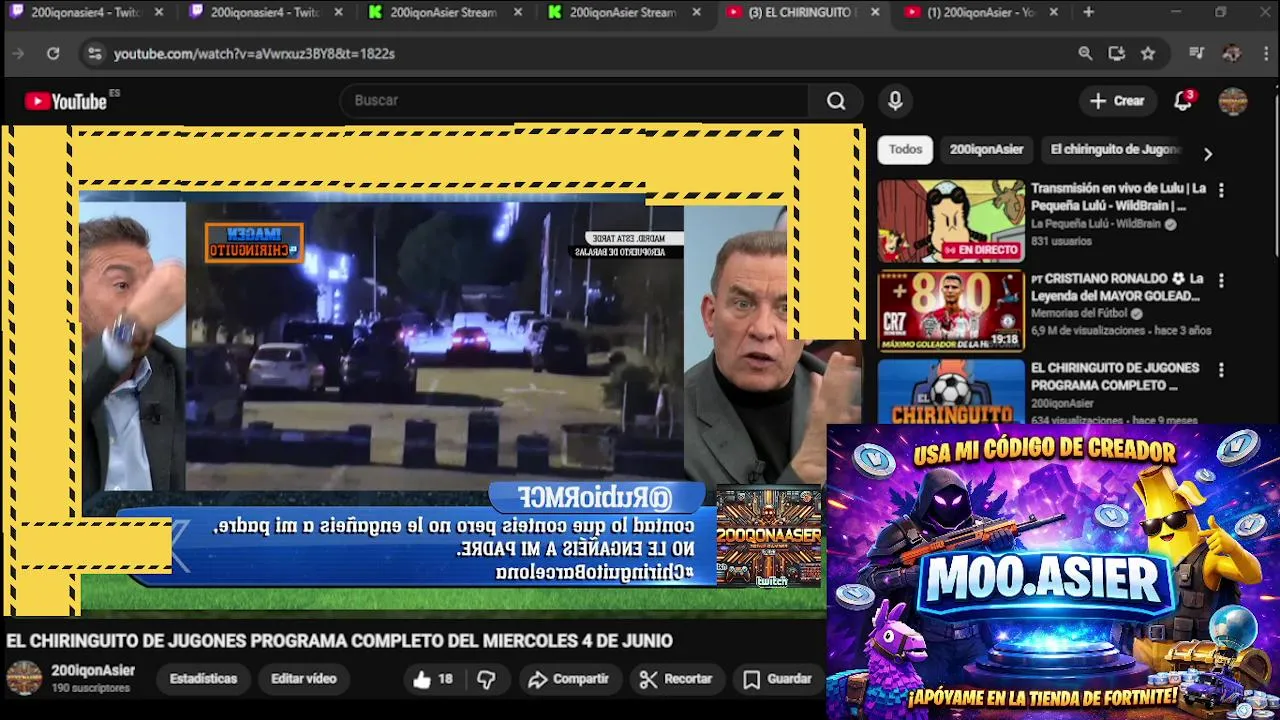Click the 200iqonAsier channel name
The image size is (1280, 720).
coord(93,670)
